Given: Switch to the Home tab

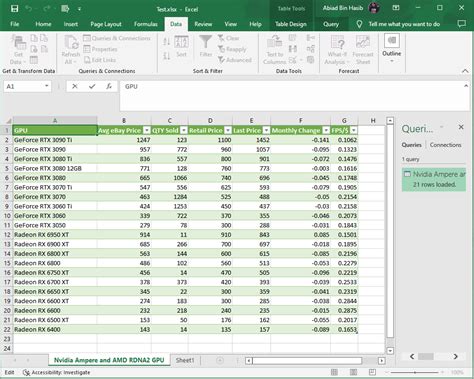Looking at the screenshot, I should pos(43,24).
